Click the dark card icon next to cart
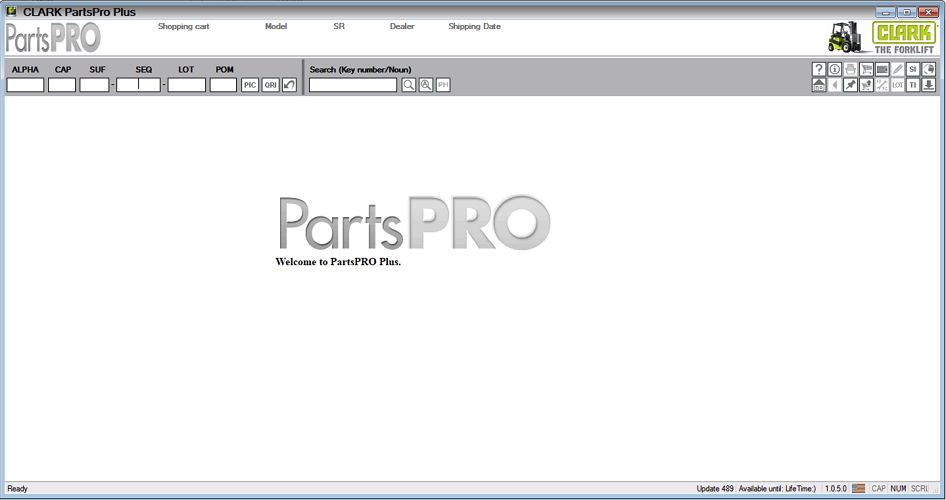This screenshot has width=946, height=500. click(x=882, y=69)
